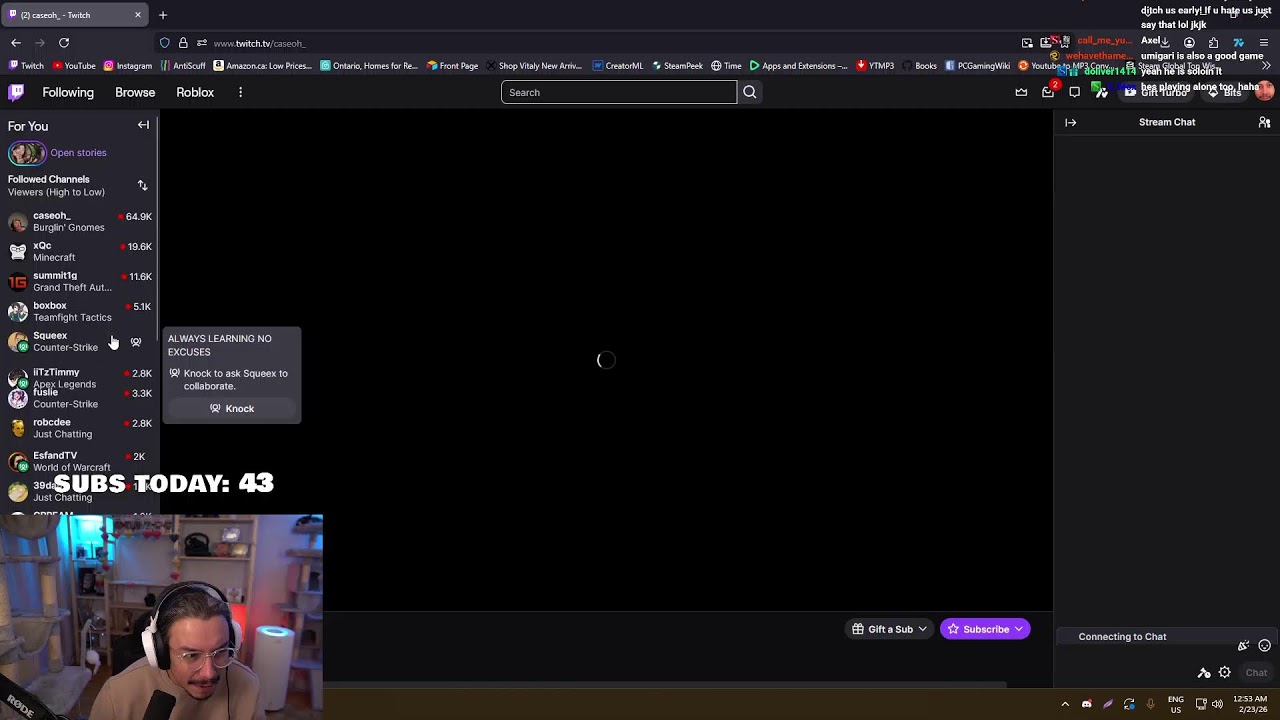
Task: Click the search magnifier button
Action: [749, 92]
